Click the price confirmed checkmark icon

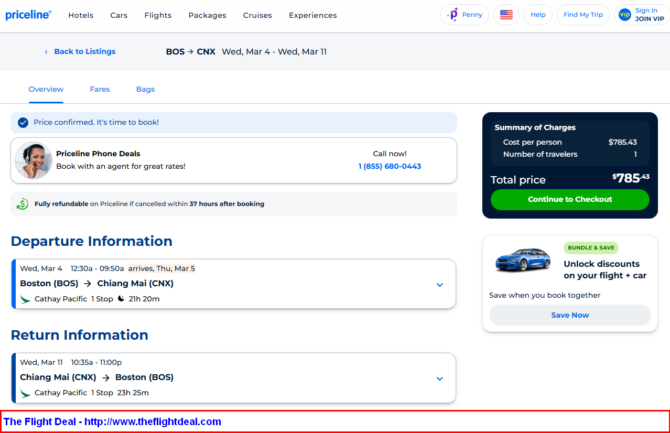pyautogui.click(x=23, y=122)
